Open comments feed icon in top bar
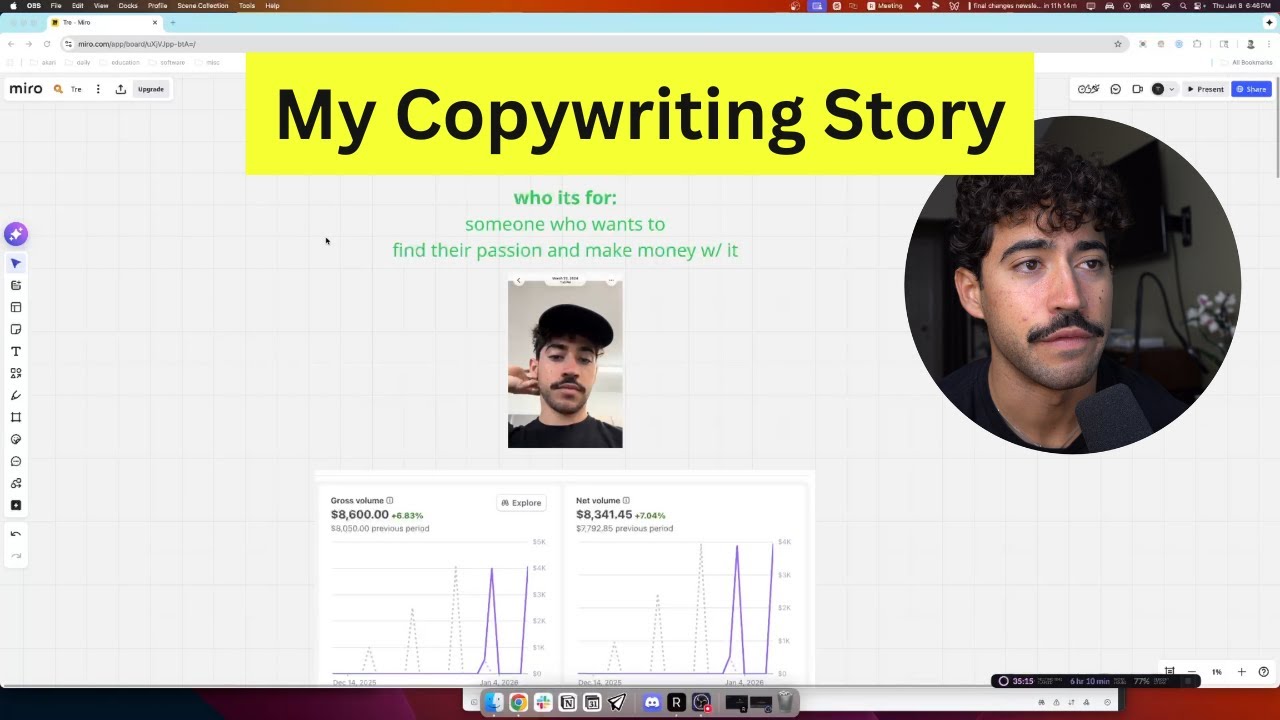1280x720 pixels. coord(1116,89)
